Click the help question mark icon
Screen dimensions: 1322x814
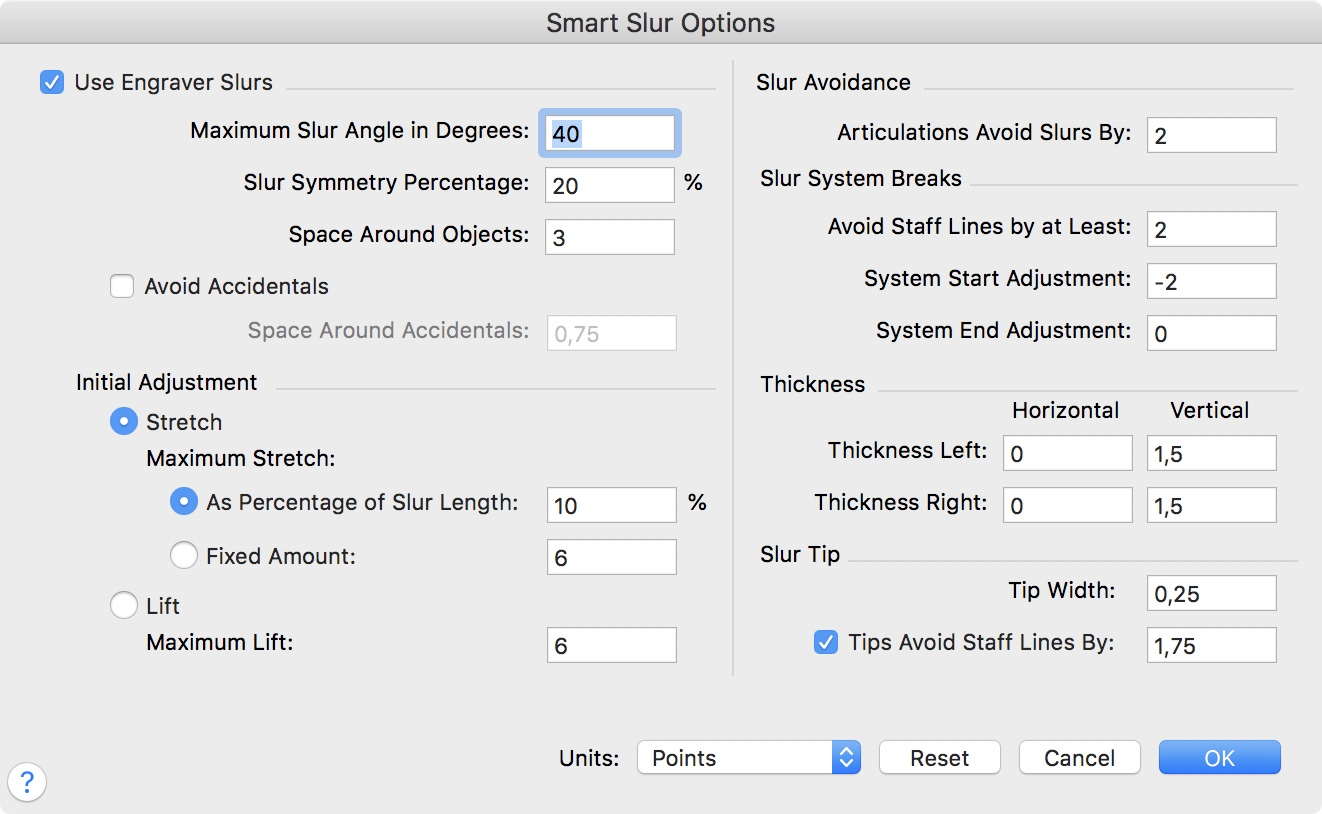click(x=27, y=783)
